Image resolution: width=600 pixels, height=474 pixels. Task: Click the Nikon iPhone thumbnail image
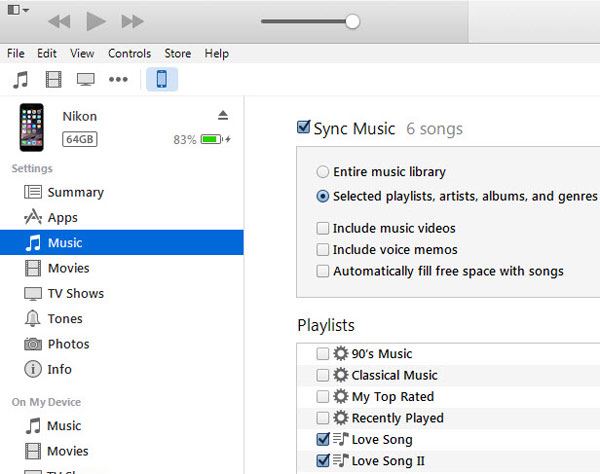click(x=32, y=127)
